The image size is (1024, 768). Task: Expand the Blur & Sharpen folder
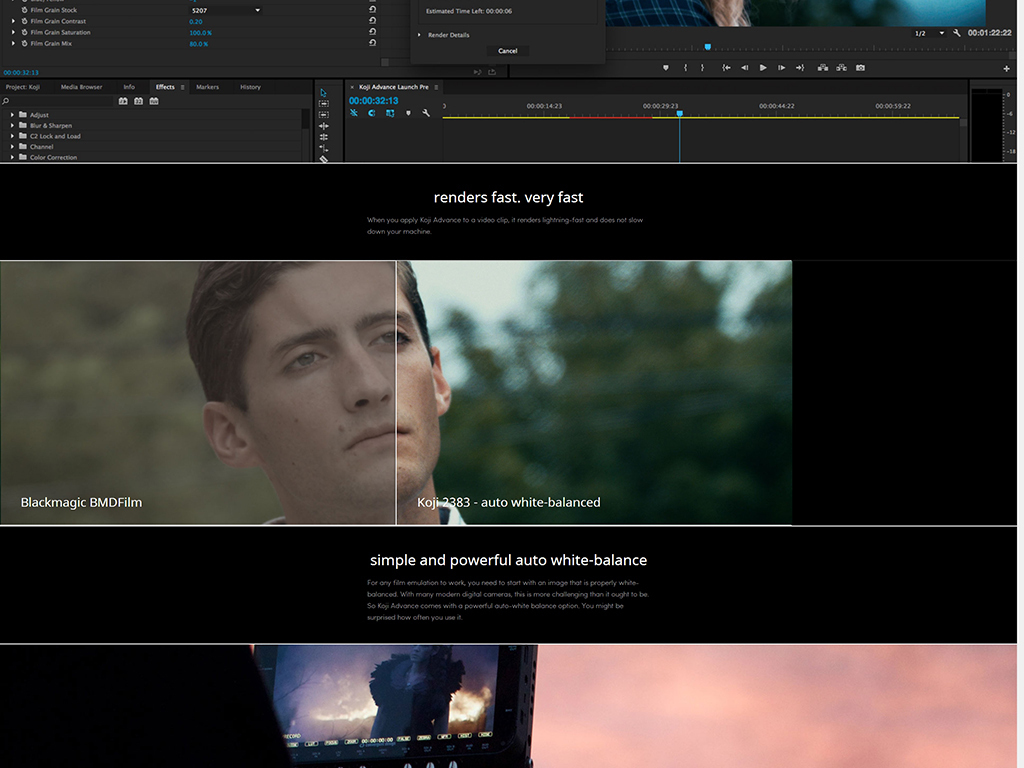[x=12, y=125]
